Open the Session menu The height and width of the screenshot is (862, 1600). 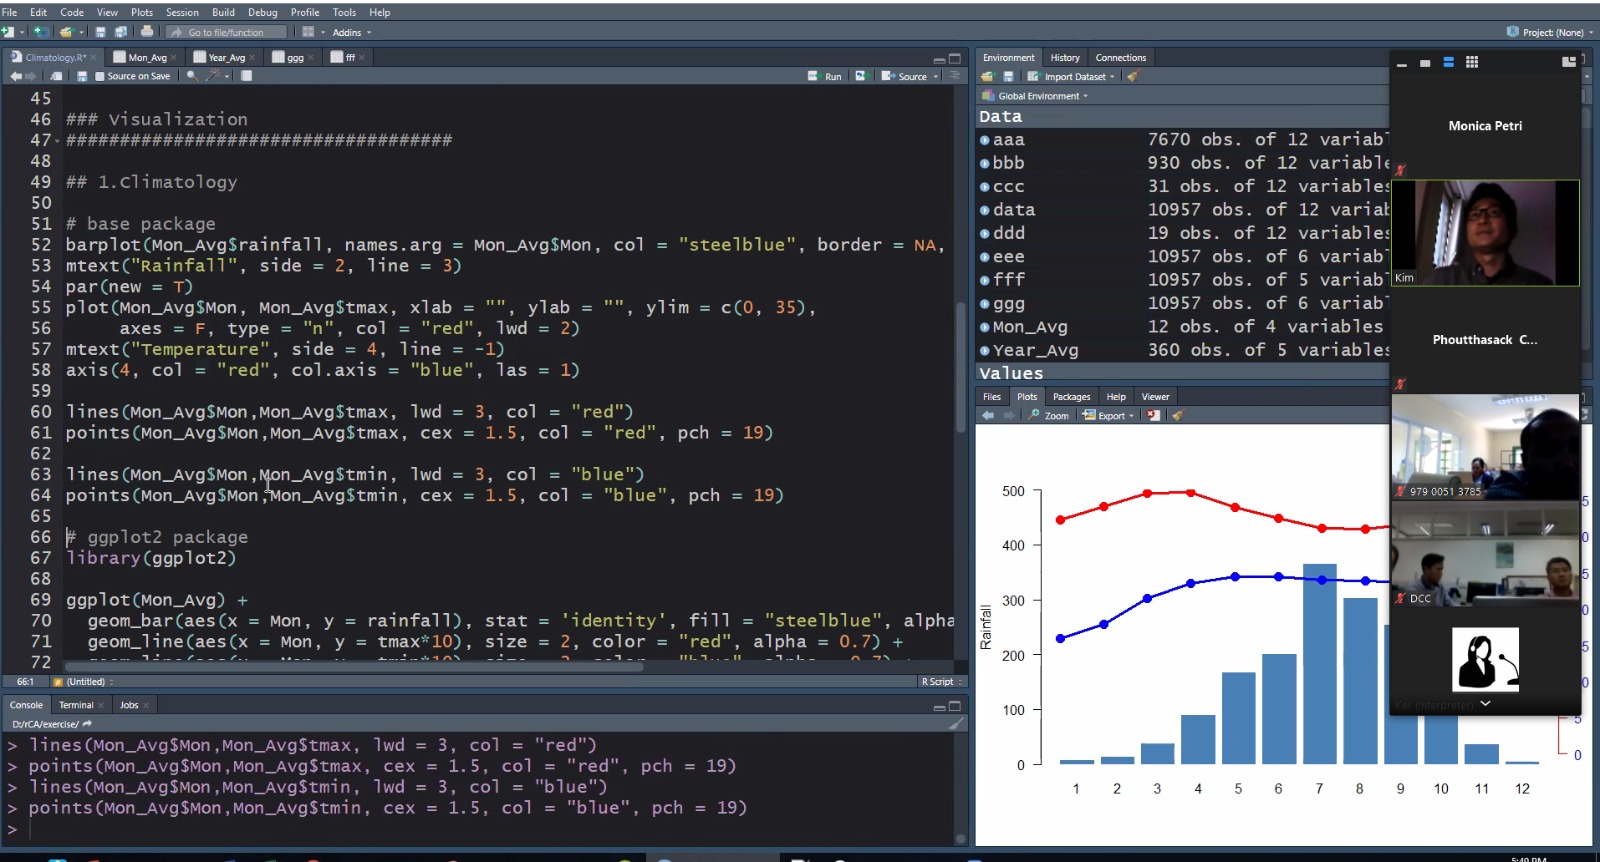point(182,12)
